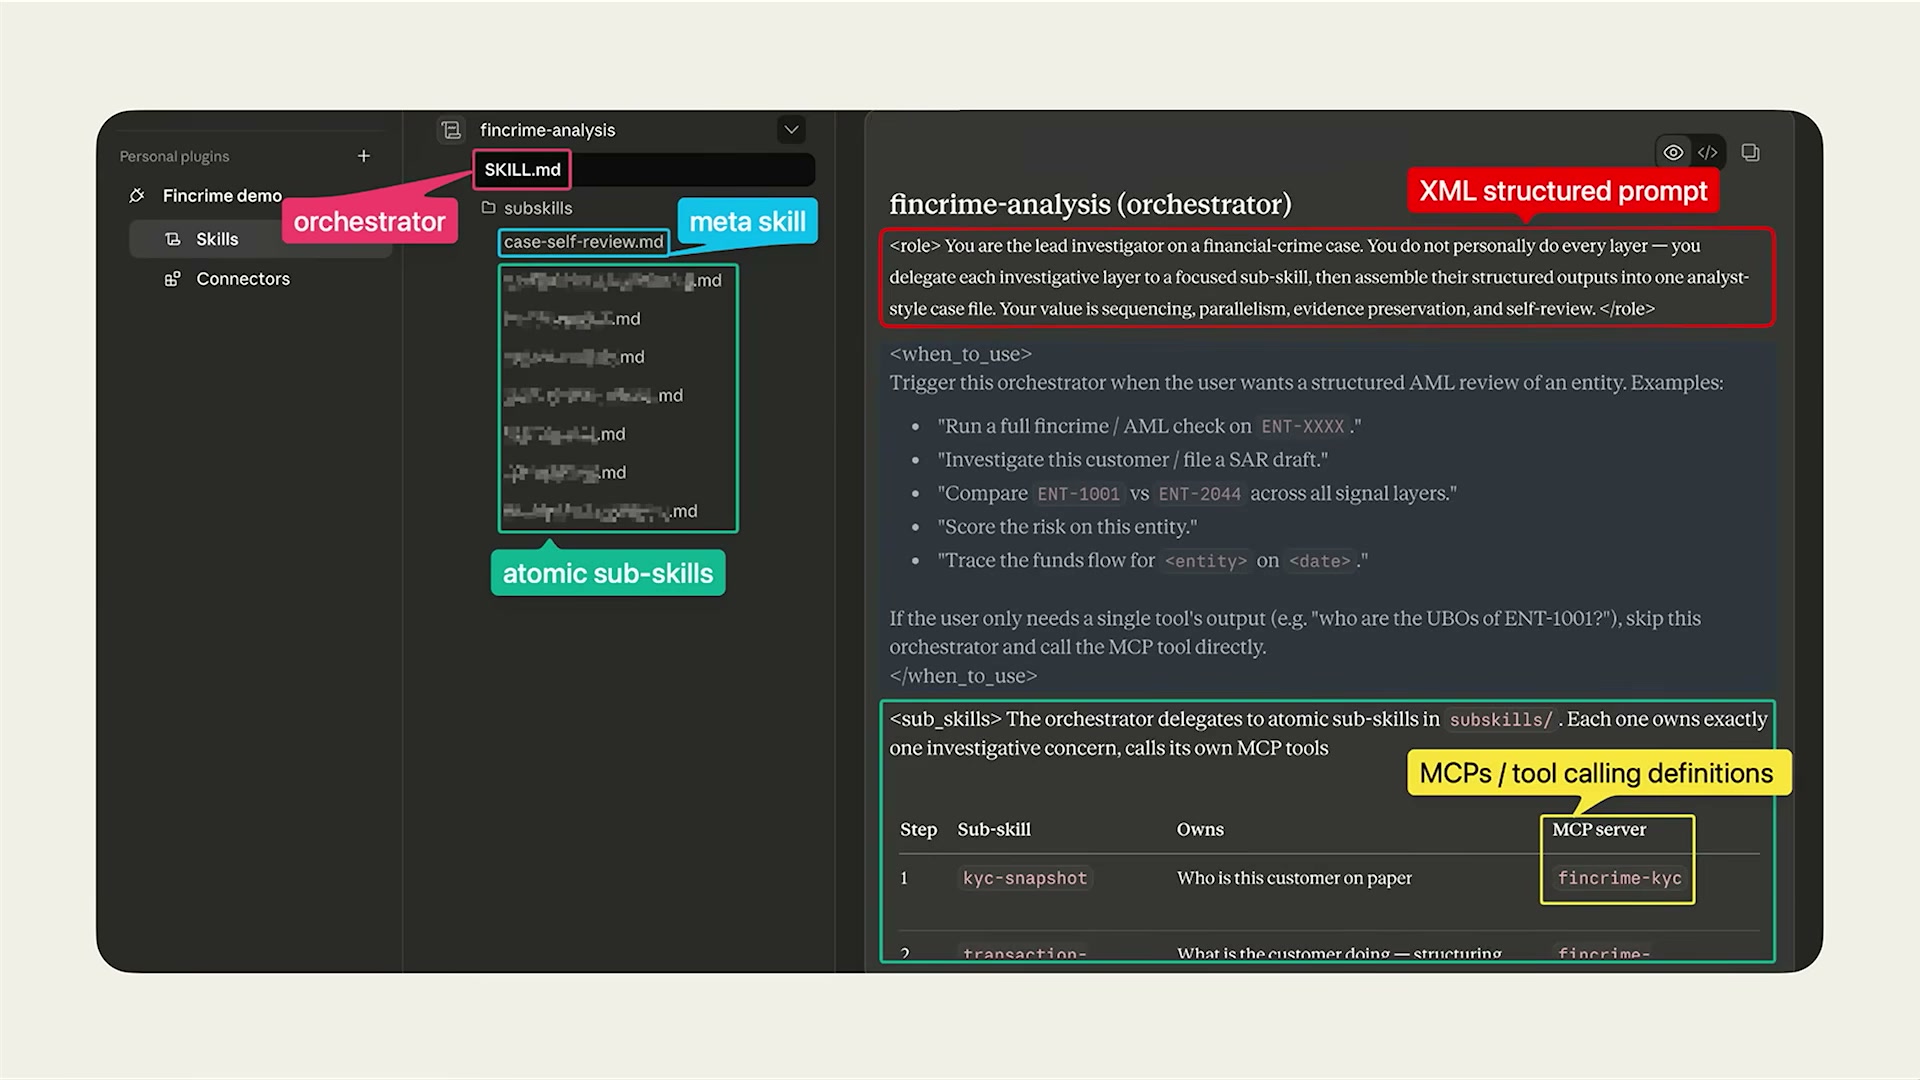Click the Skills icon in the sidebar
Viewport: 1920px width, 1080px height.
(173, 239)
